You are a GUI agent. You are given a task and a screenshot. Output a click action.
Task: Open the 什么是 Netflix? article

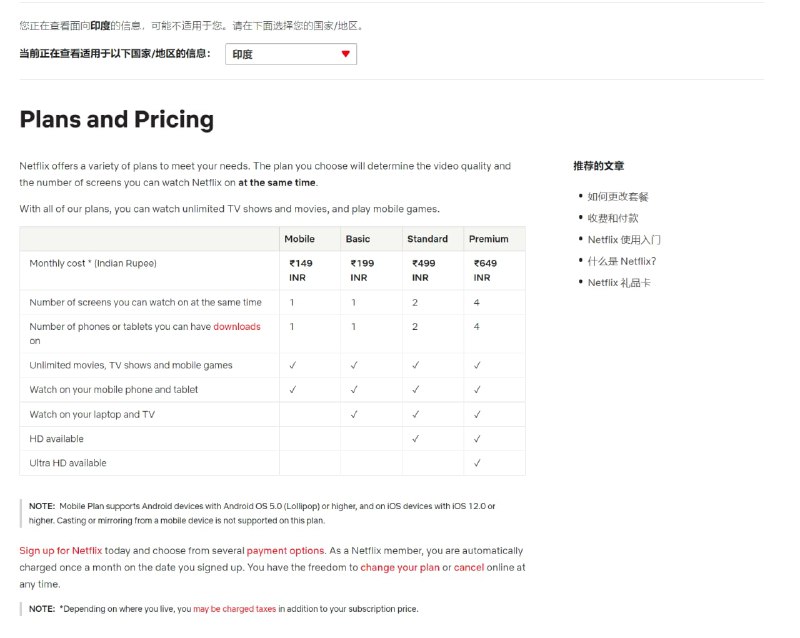pos(622,261)
